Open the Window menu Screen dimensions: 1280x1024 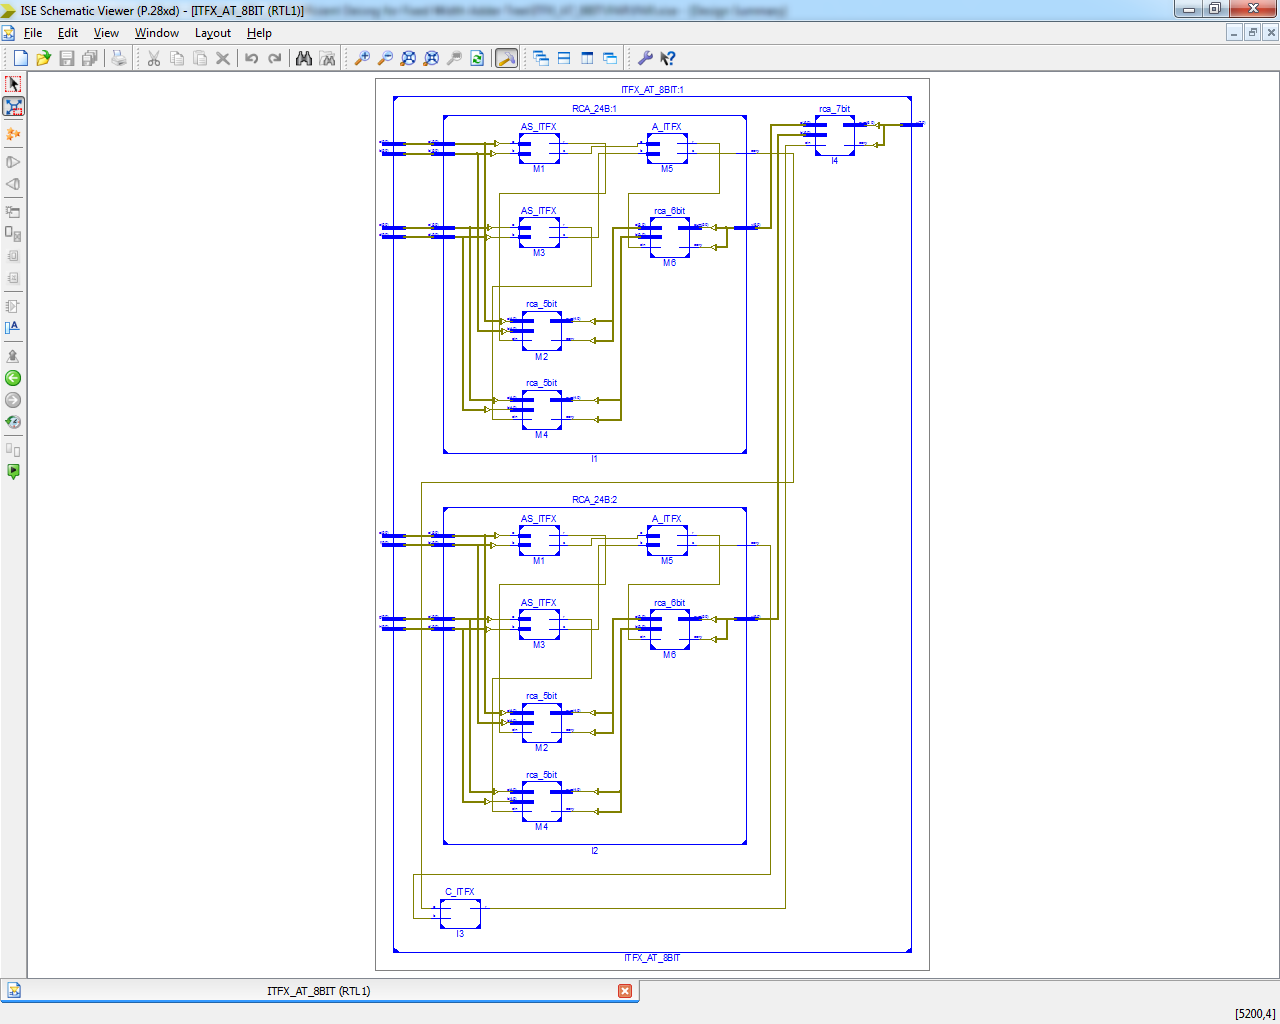157,33
